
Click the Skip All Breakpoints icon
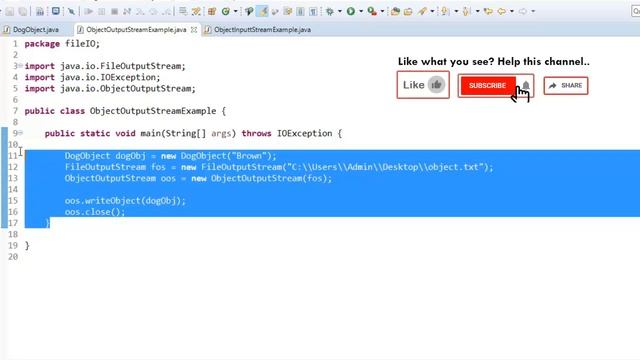coord(71,11)
